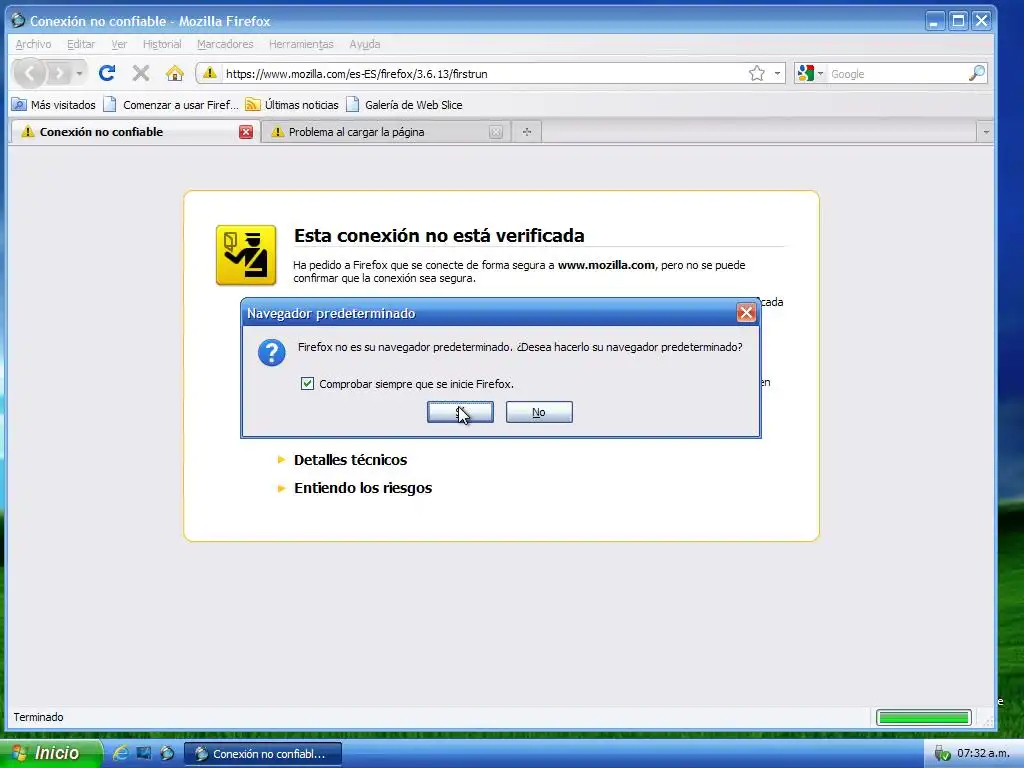The width and height of the screenshot is (1024, 768).
Task: Open the list all tabs dropdown
Action: tap(985, 132)
